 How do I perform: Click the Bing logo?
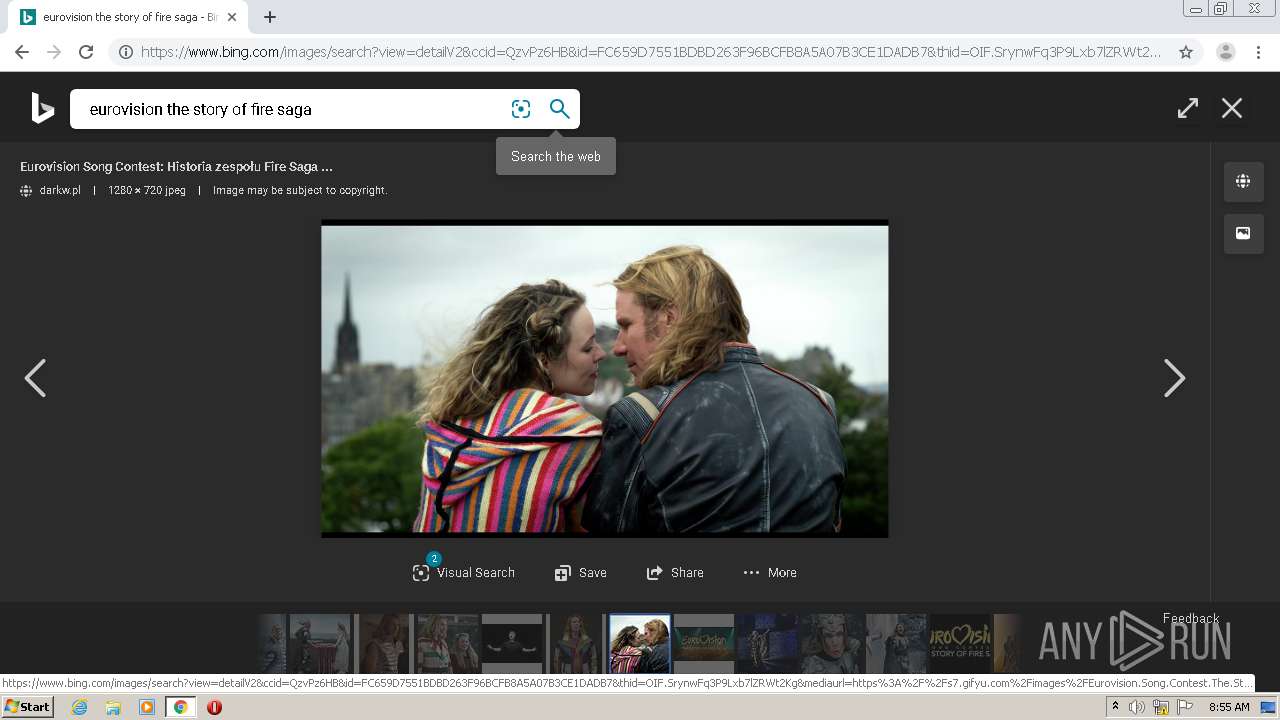pyautogui.click(x=42, y=108)
